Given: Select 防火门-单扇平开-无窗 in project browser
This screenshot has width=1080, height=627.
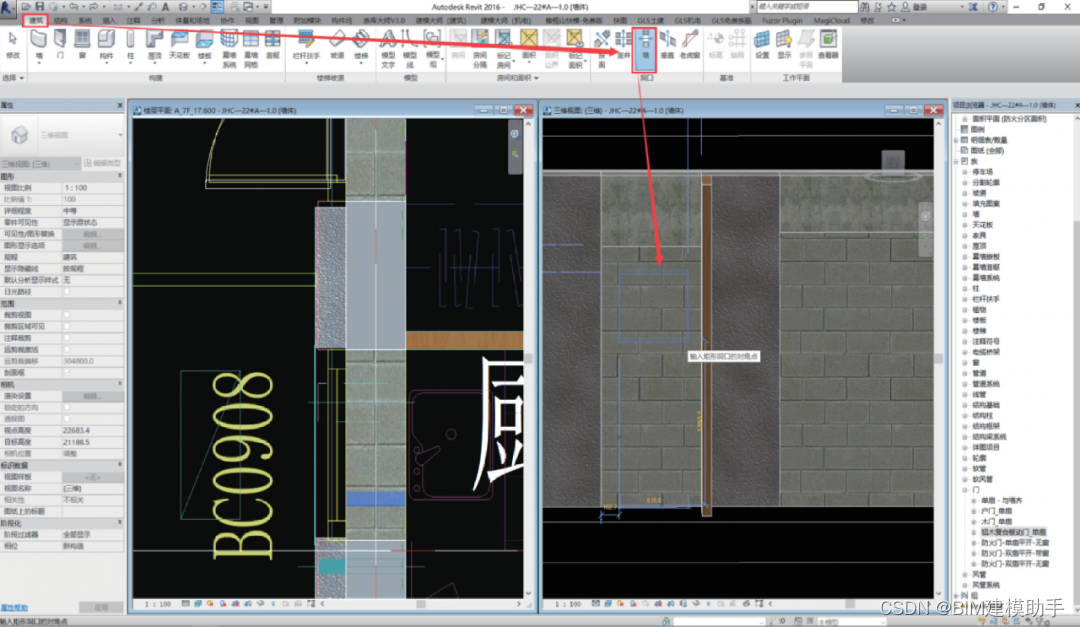Looking at the screenshot, I should point(1015,543).
